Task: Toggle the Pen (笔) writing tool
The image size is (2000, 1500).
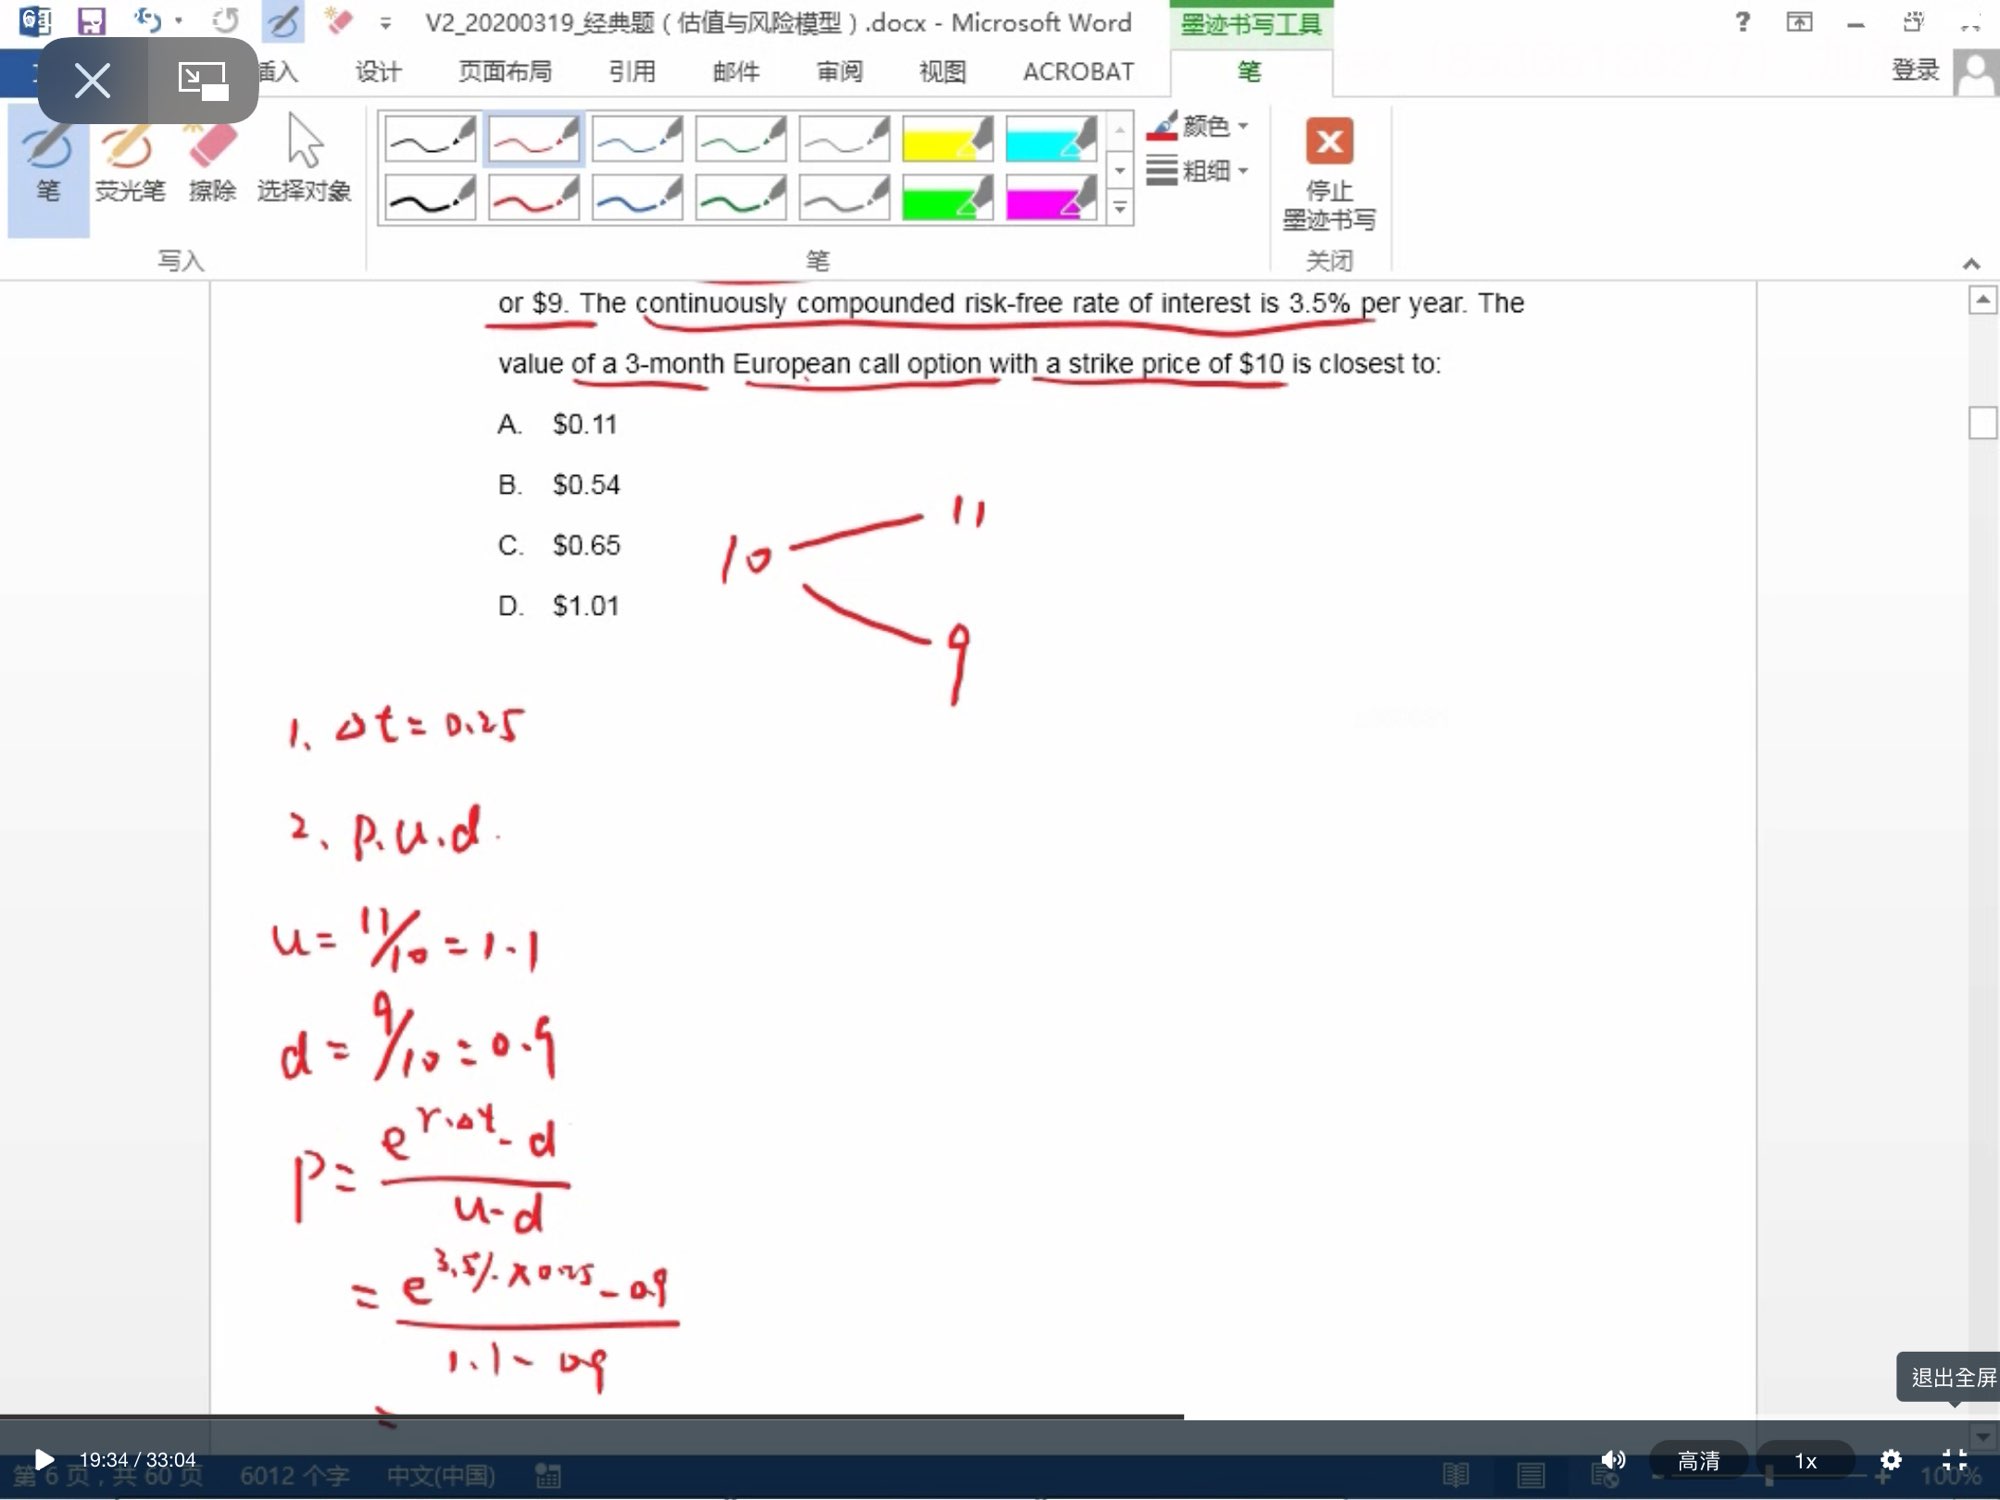Action: [x=48, y=165]
